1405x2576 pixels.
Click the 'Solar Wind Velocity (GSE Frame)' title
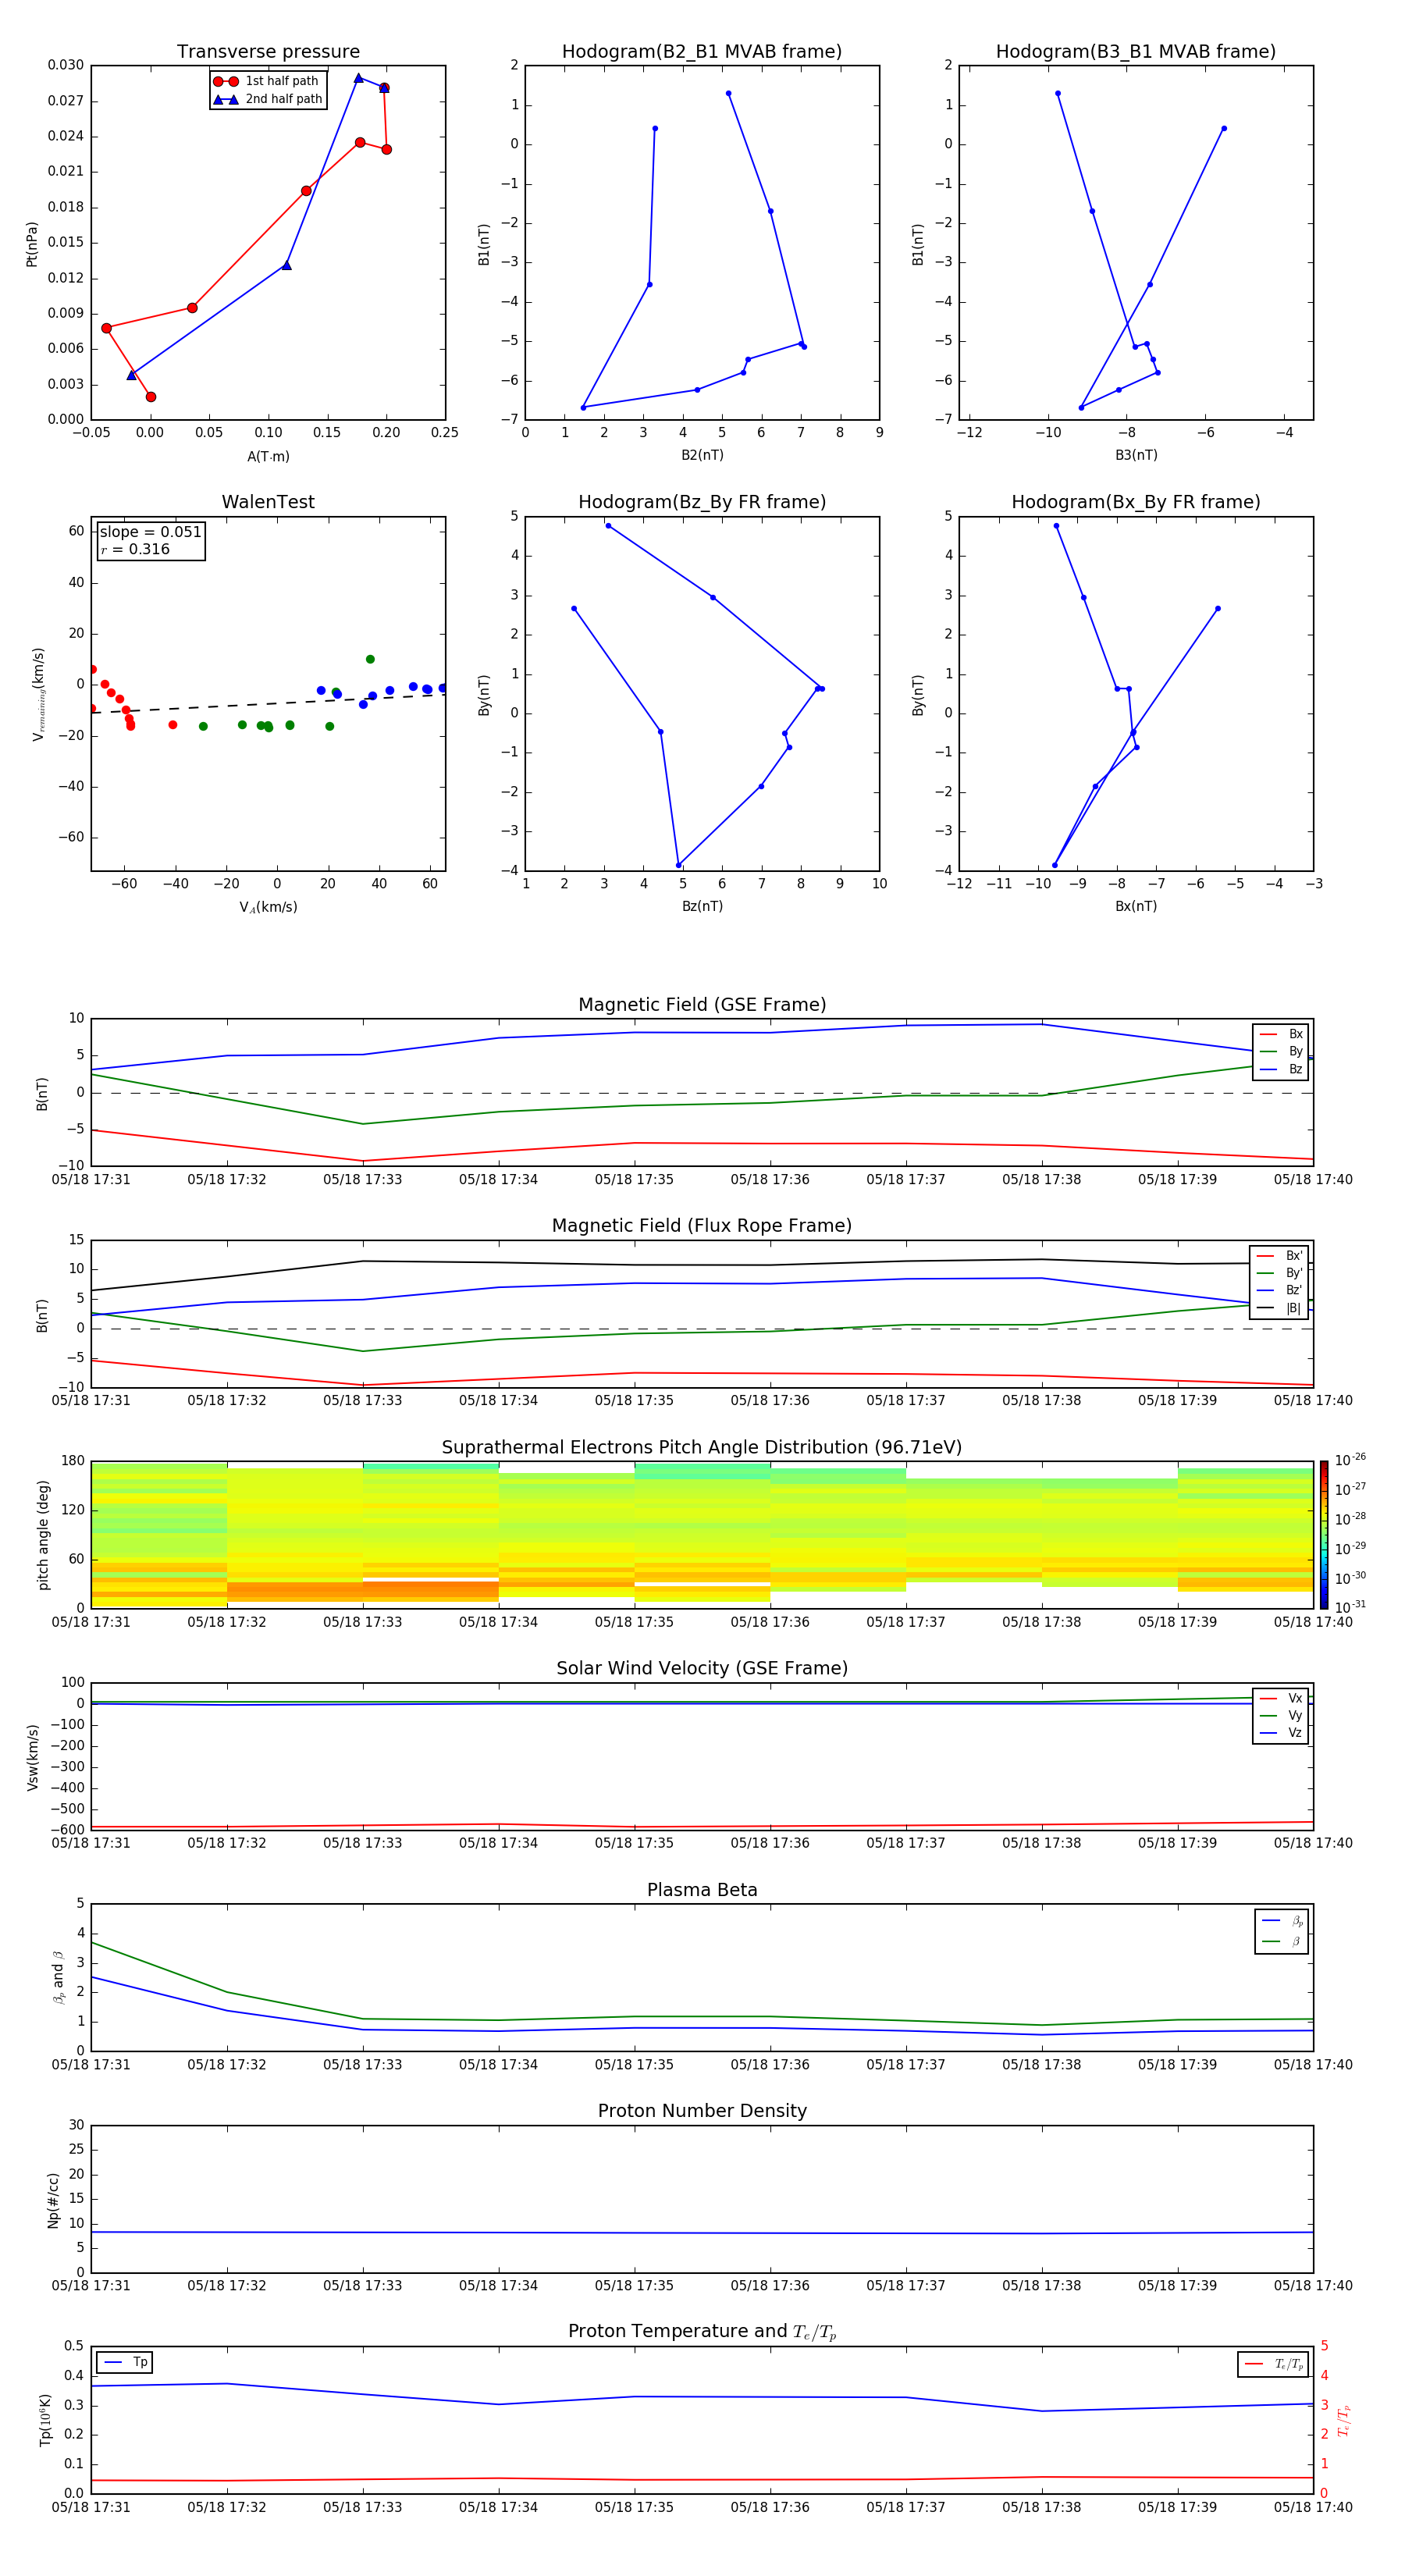point(702,1668)
